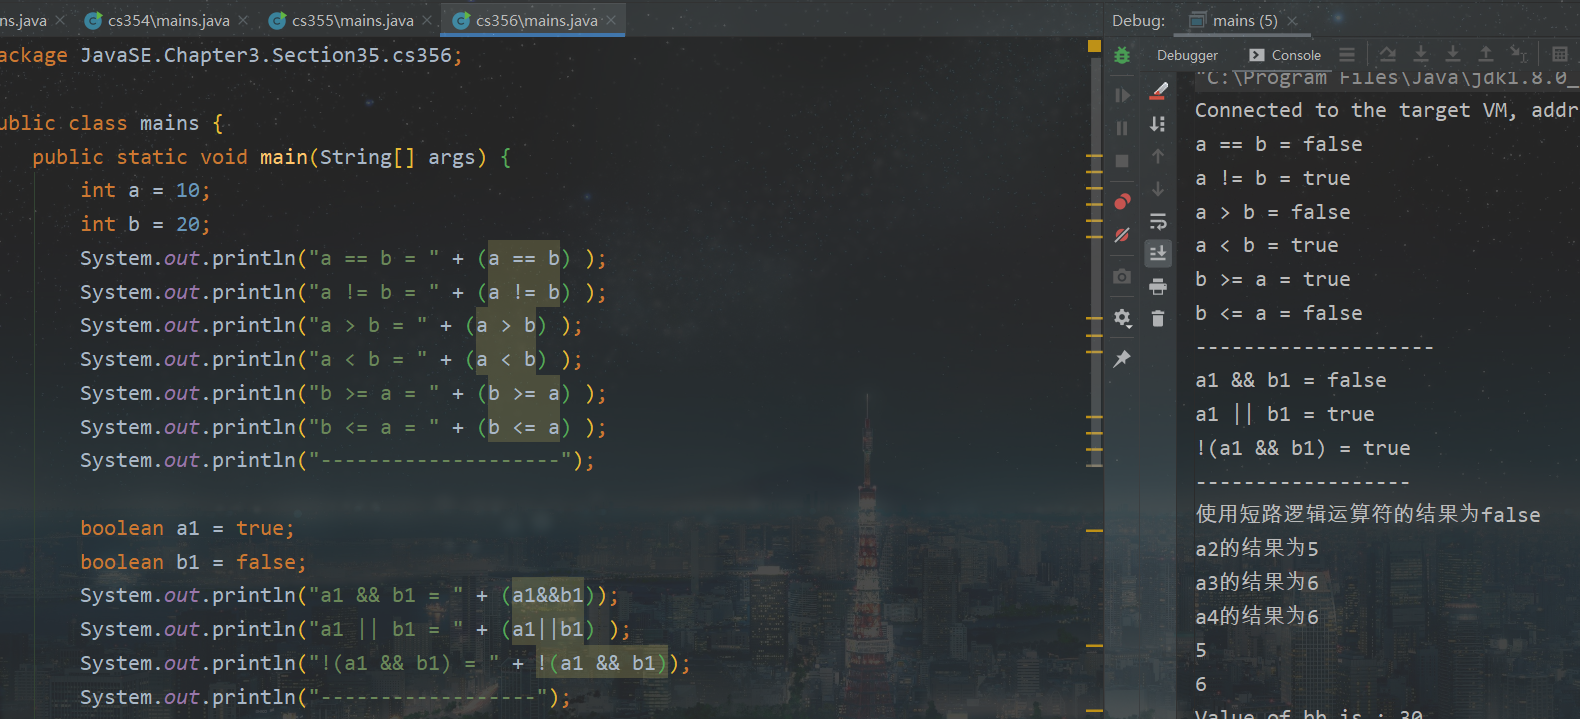Place the cursor on the 'int b = 20;' line
Screen dimensions: 1580x719
tap(145, 224)
